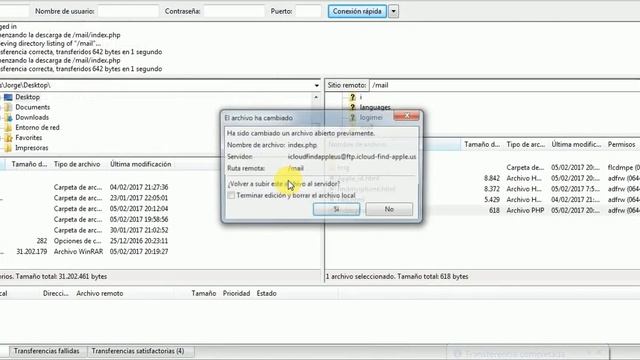This screenshot has height=360, width=640.
Task: Click the 31.202.179 size cell
Action: [32, 251]
